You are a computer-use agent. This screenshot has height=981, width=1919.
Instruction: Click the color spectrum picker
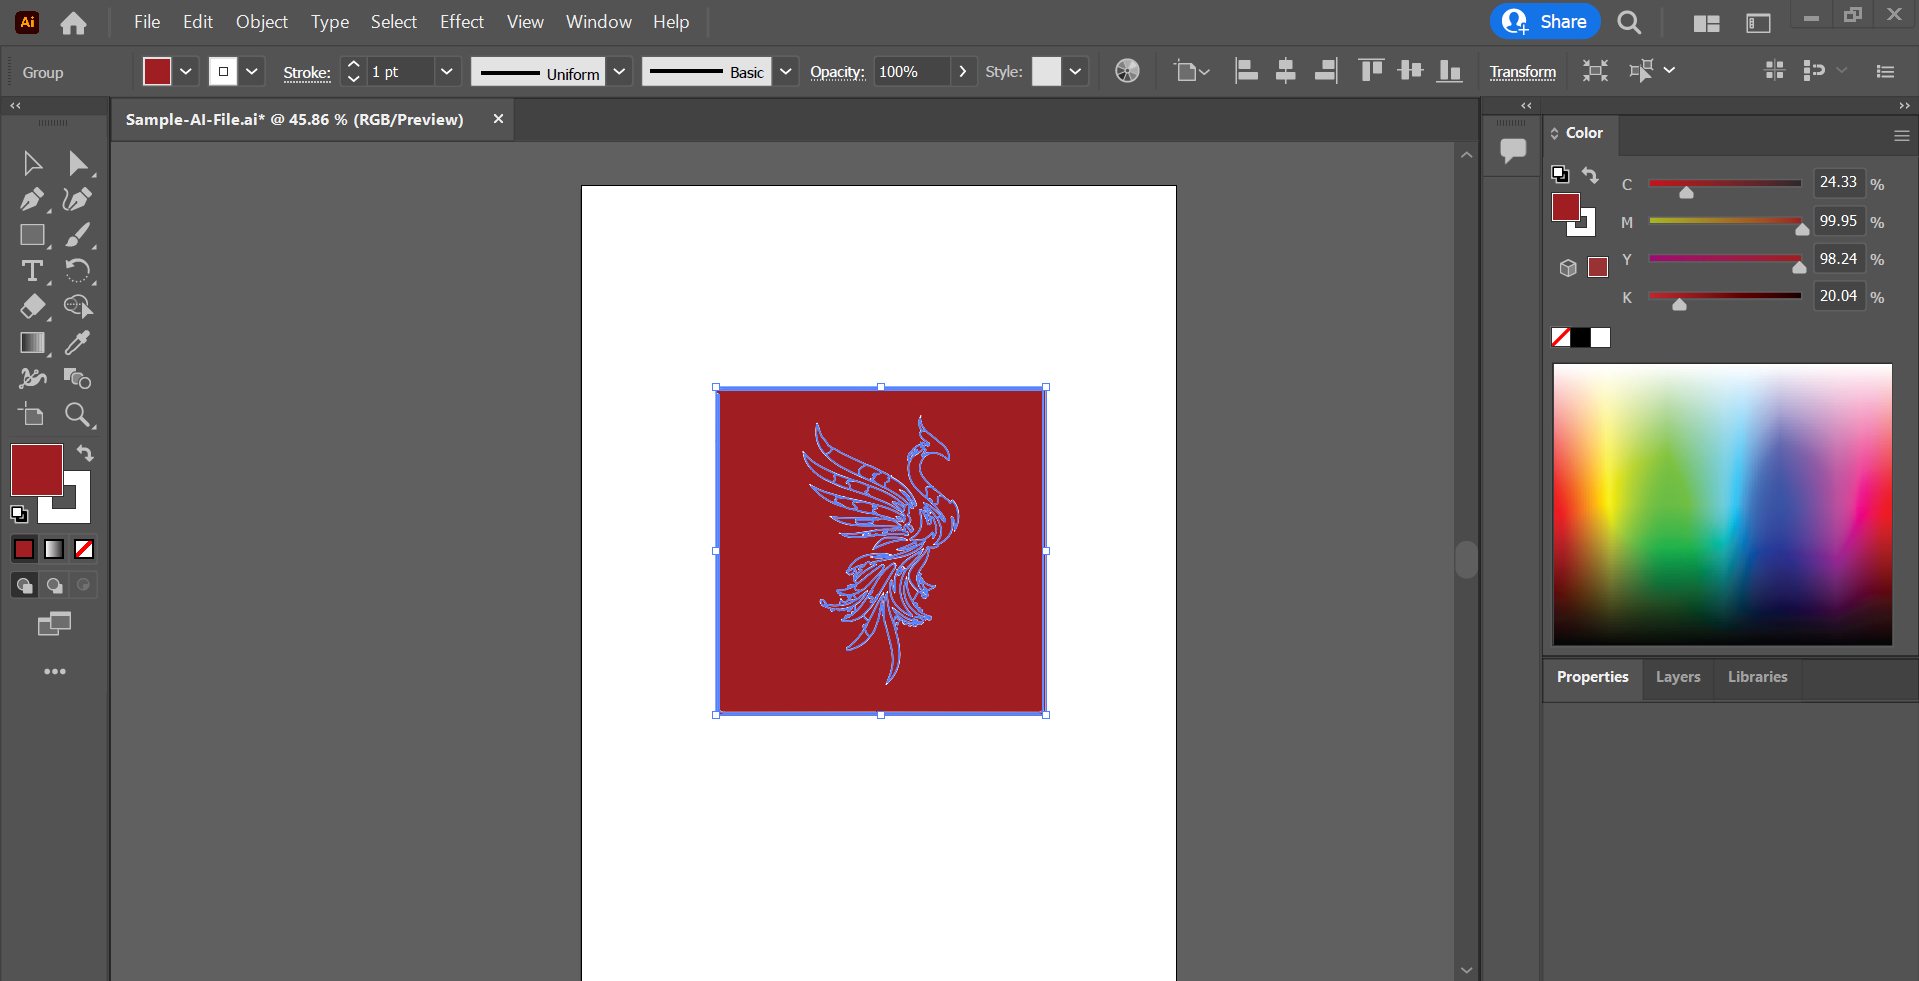[1721, 504]
